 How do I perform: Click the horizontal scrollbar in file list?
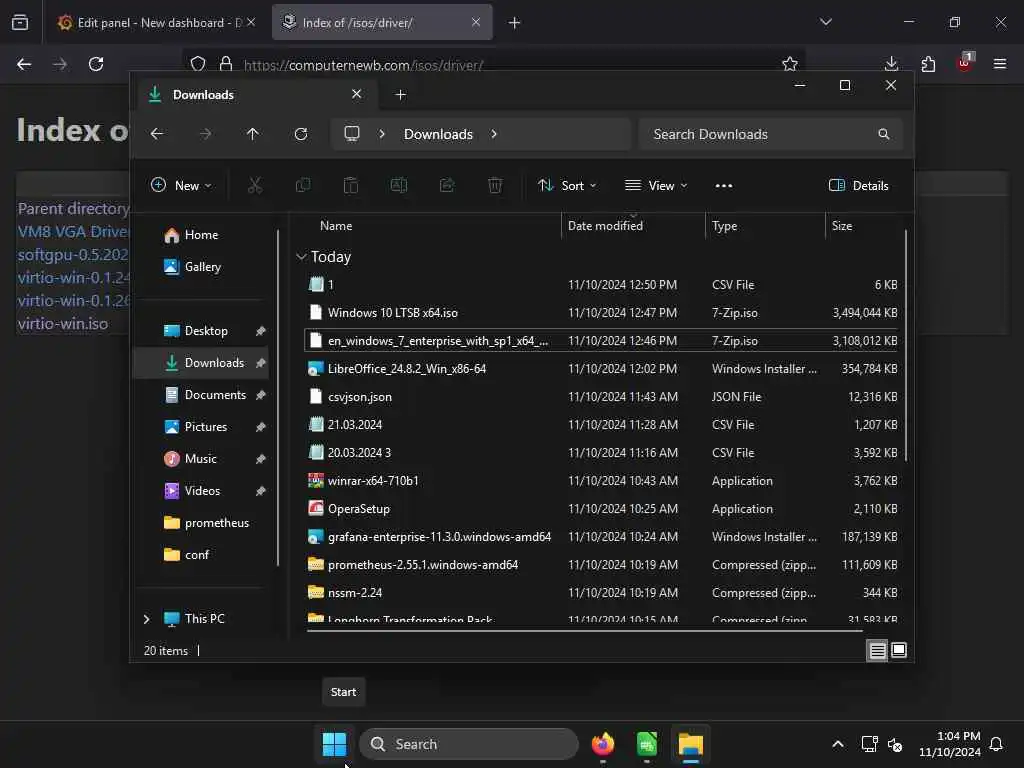584,631
